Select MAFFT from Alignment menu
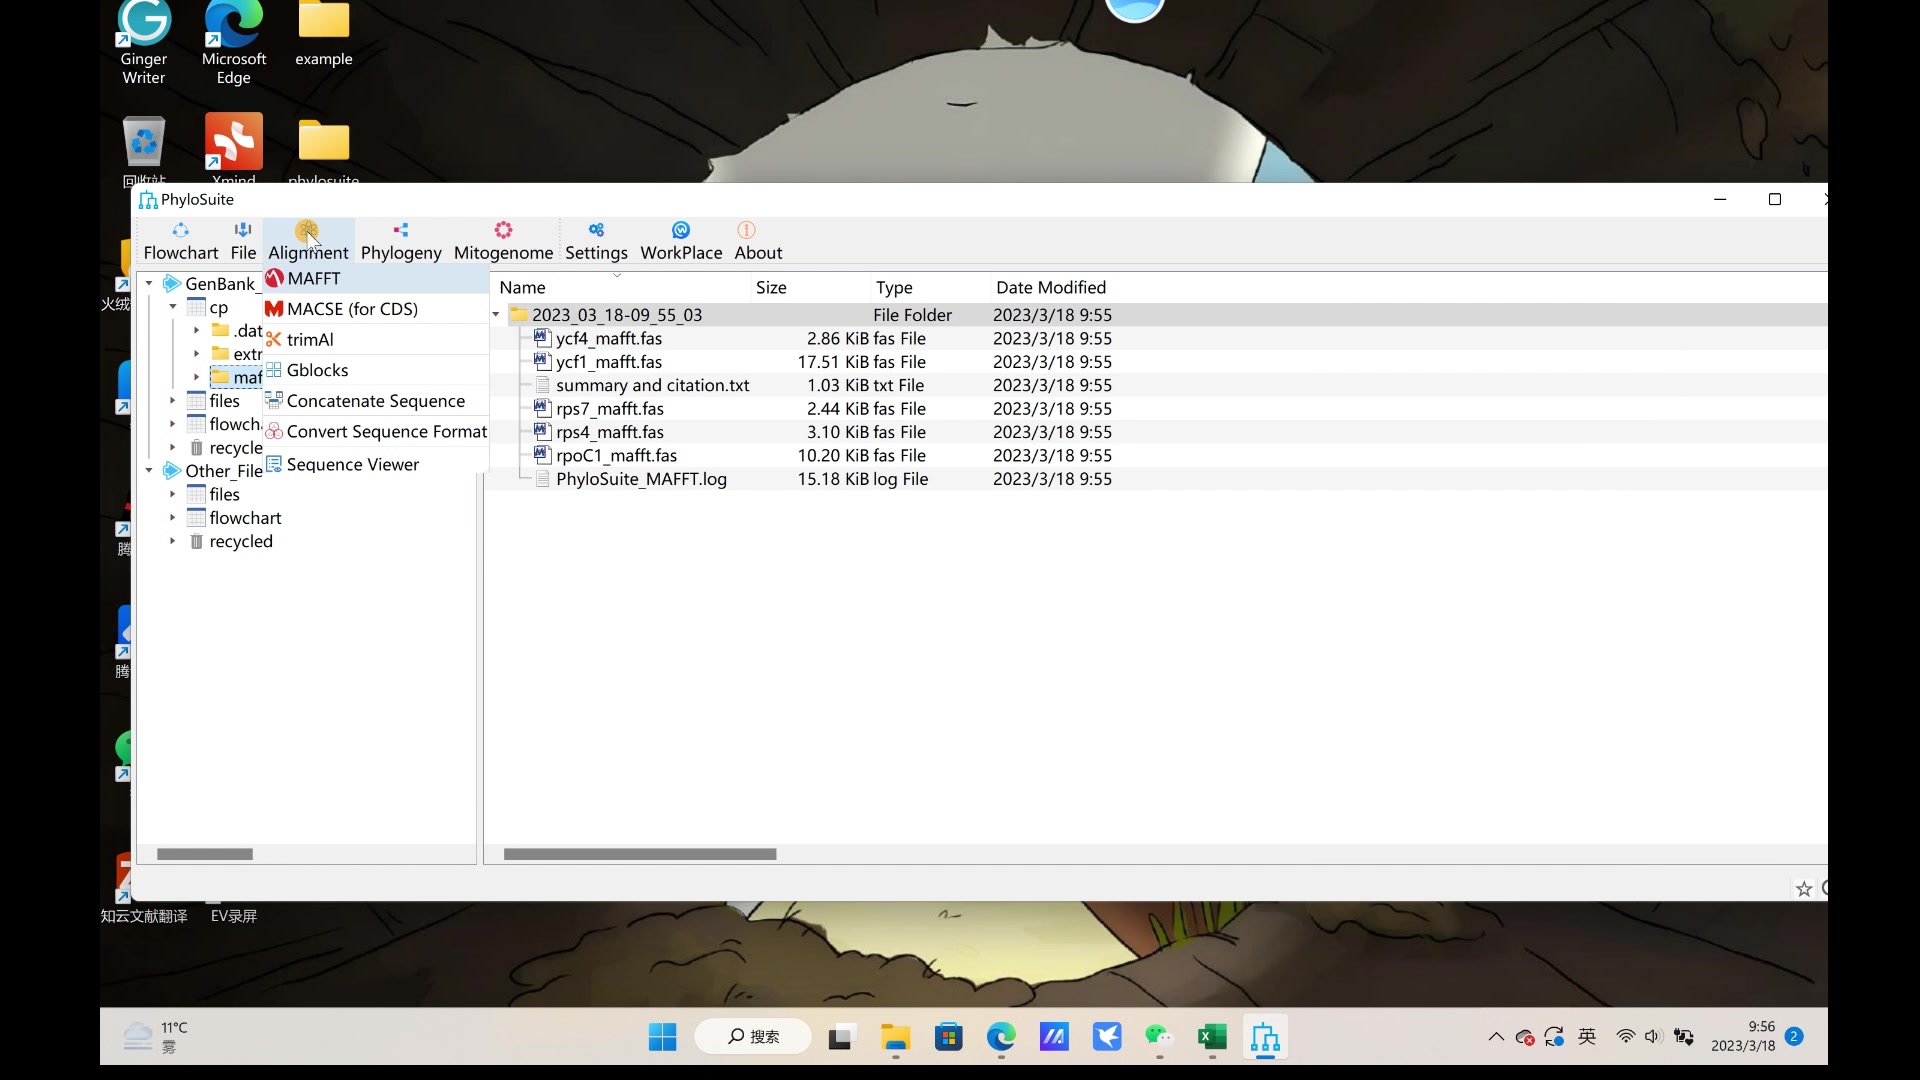This screenshot has height=1080, width=1920. point(314,278)
